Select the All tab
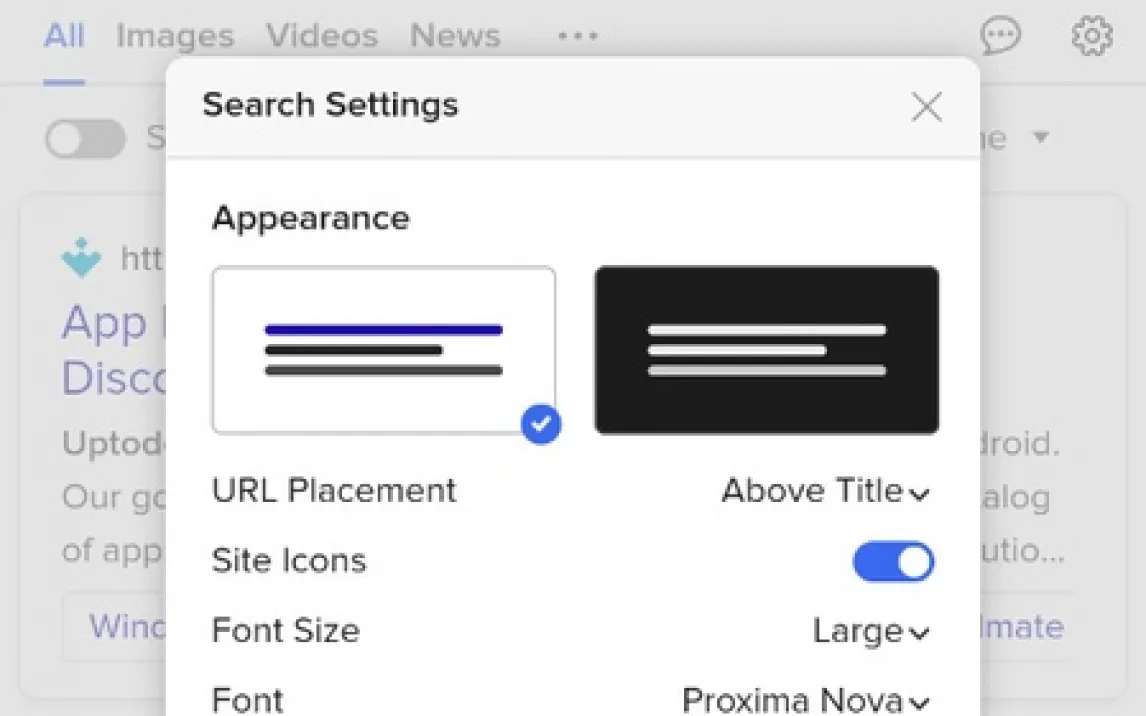 [x=64, y=37]
